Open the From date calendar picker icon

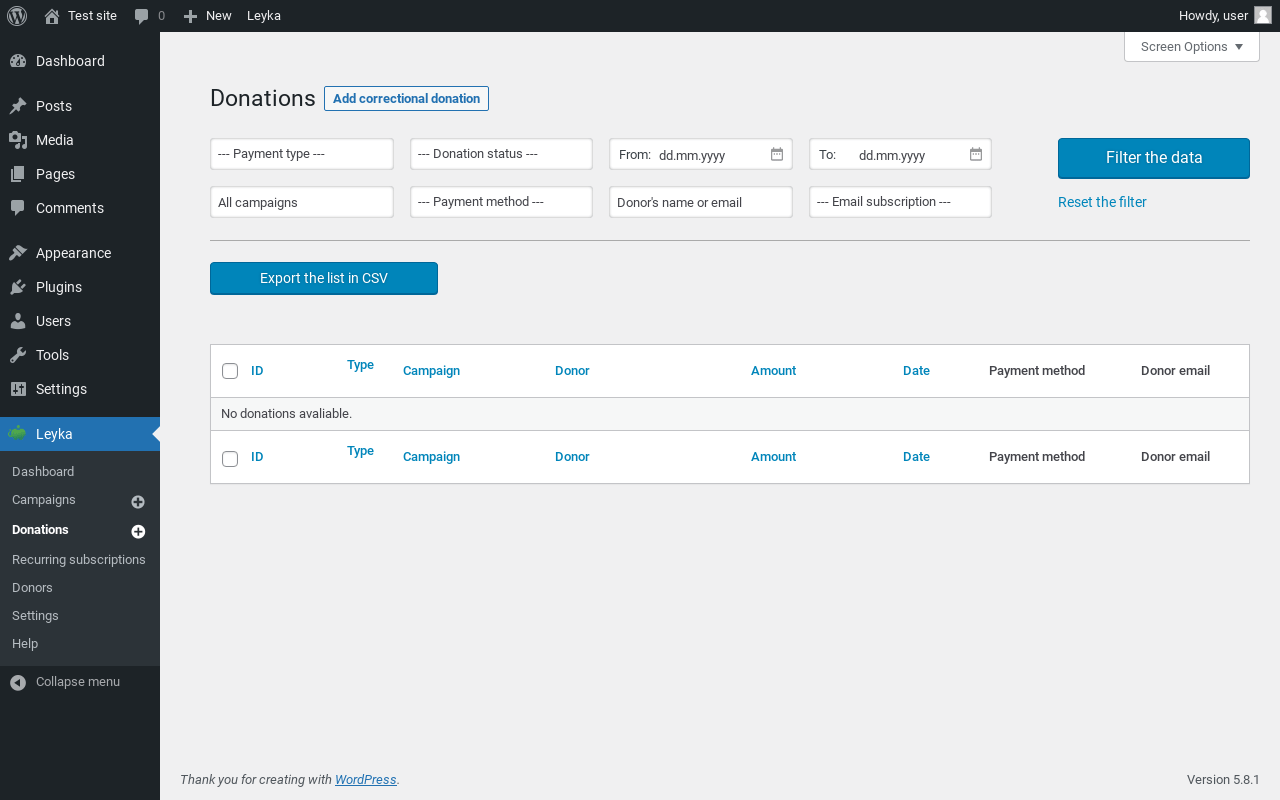click(777, 154)
